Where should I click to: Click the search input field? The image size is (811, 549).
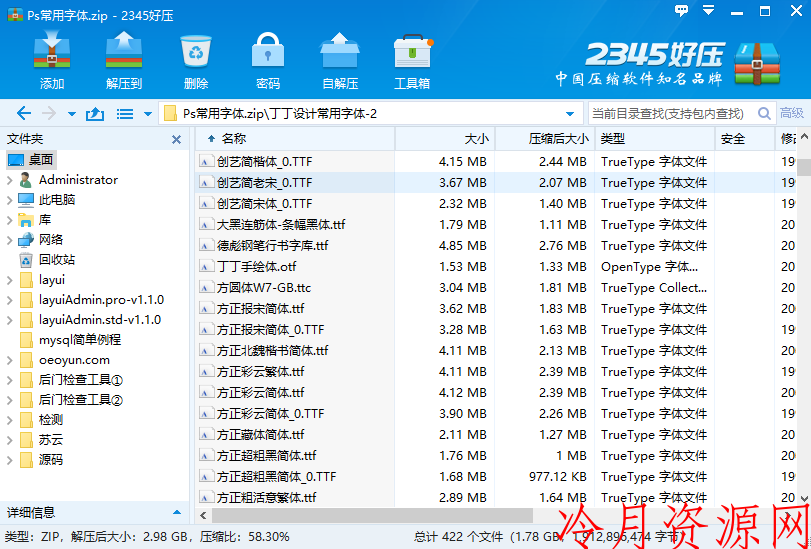tap(672, 113)
